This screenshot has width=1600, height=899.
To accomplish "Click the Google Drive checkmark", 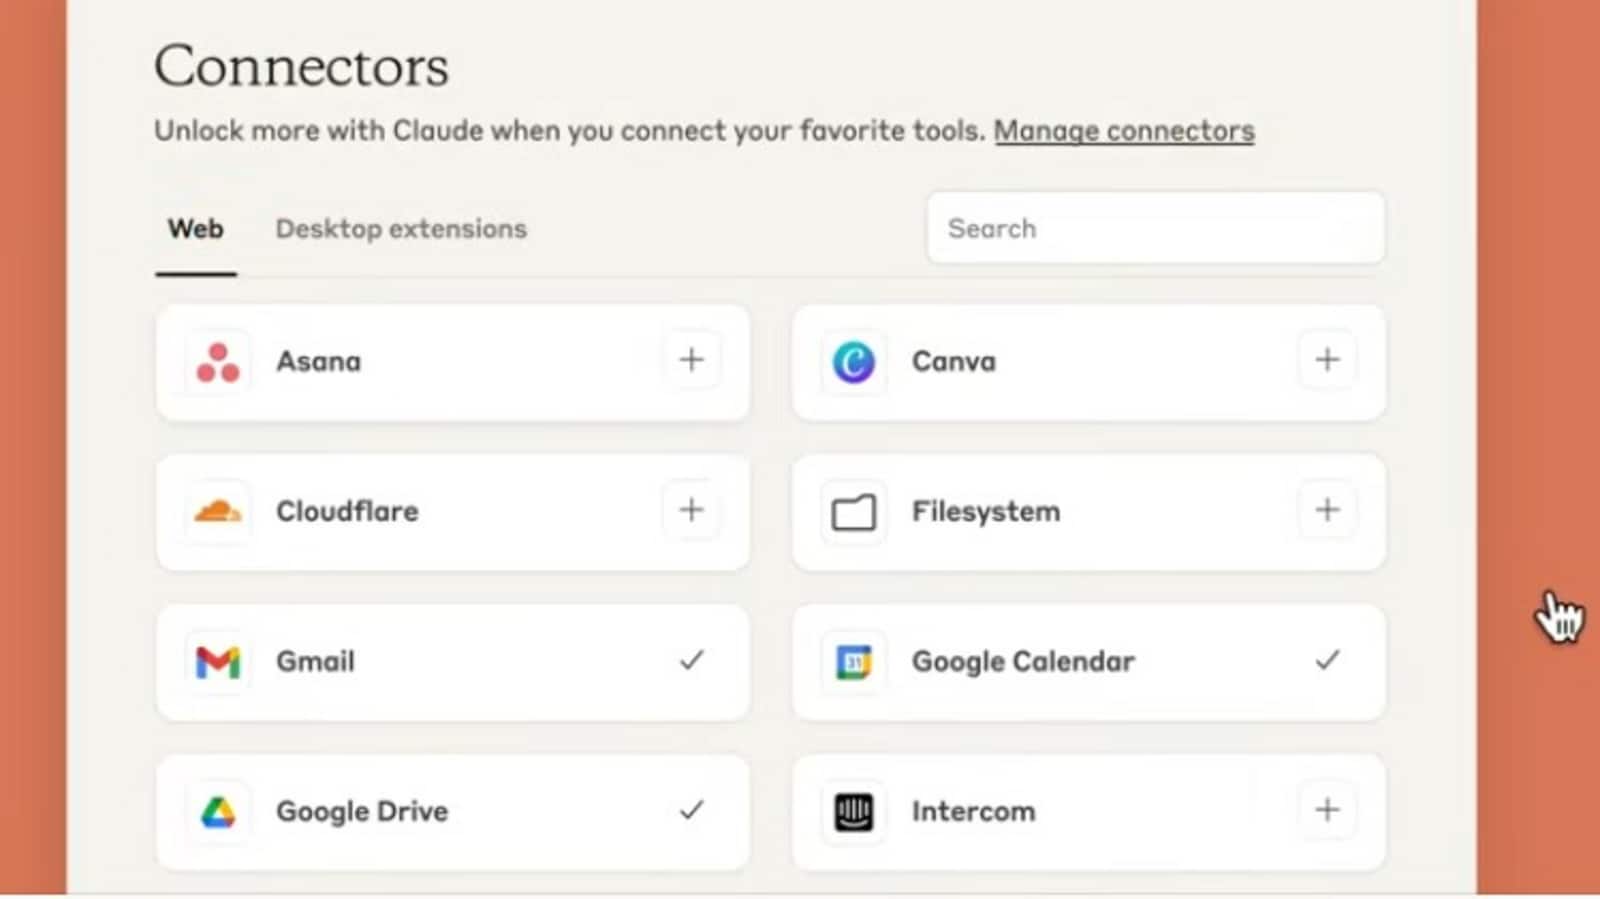I will pyautogui.click(x=691, y=811).
